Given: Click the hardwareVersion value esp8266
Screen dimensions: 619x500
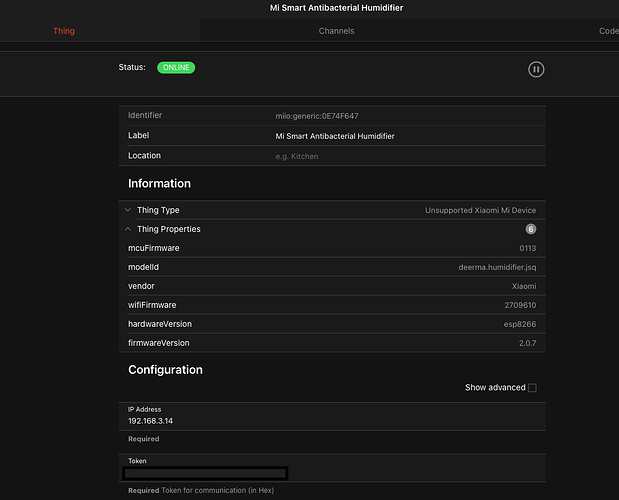Looking at the screenshot, I should pos(520,324).
